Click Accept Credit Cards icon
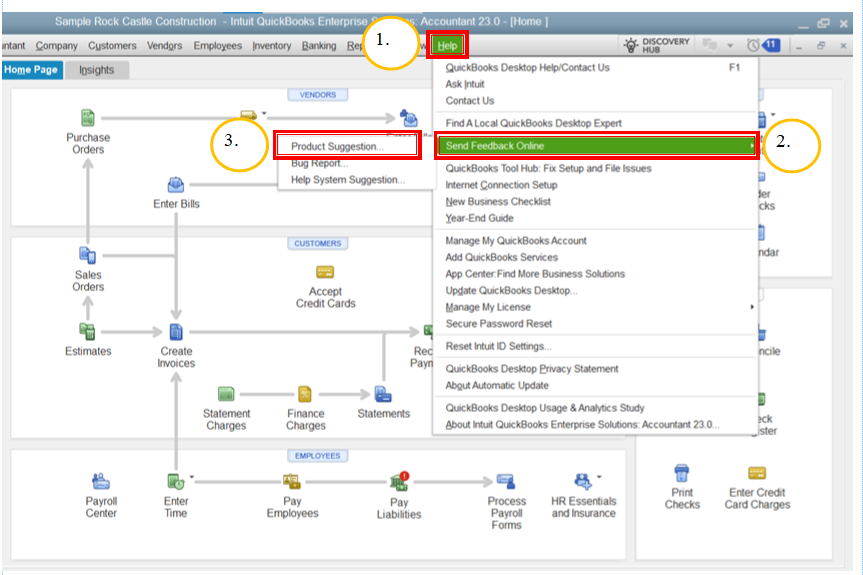 (325, 272)
